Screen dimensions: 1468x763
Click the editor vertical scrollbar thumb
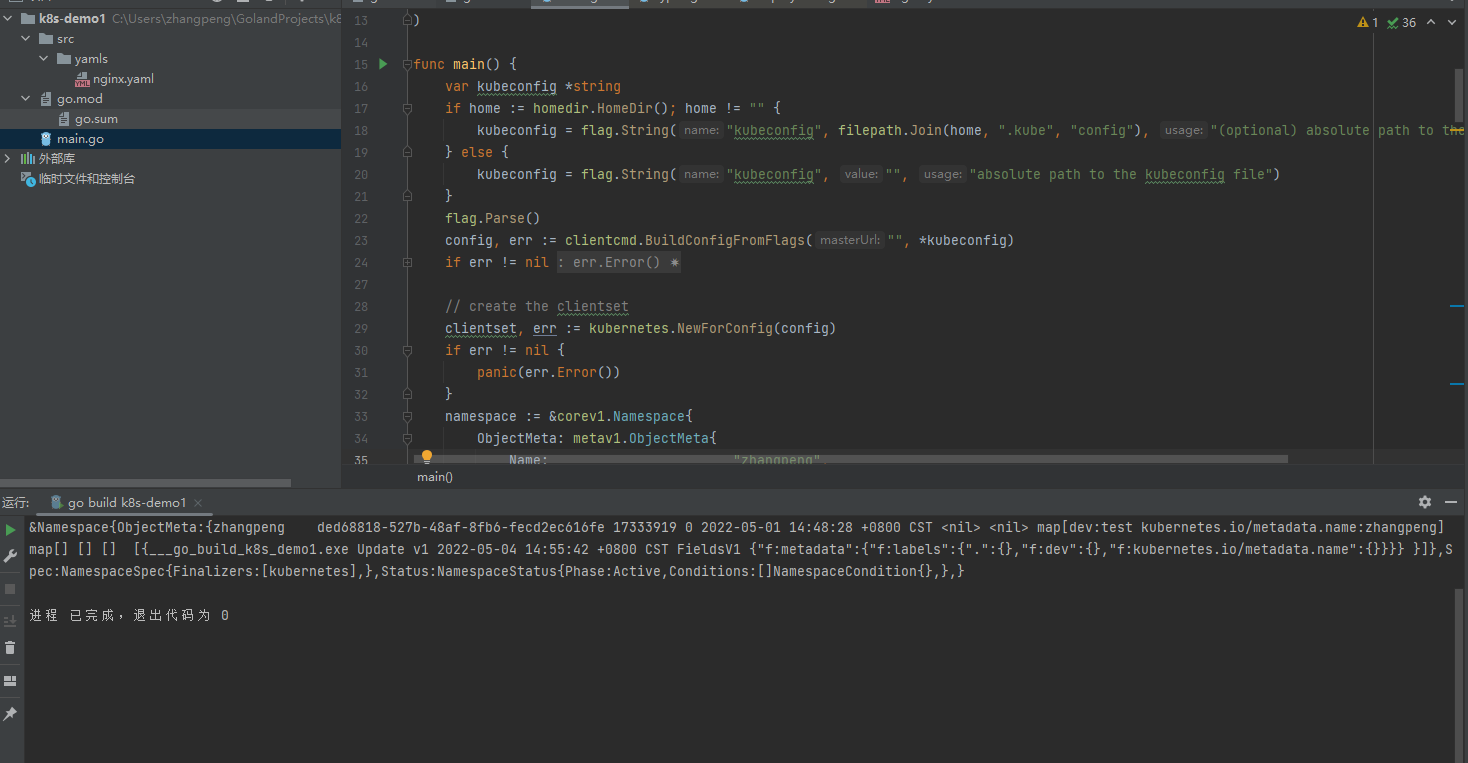[x=1459, y=95]
